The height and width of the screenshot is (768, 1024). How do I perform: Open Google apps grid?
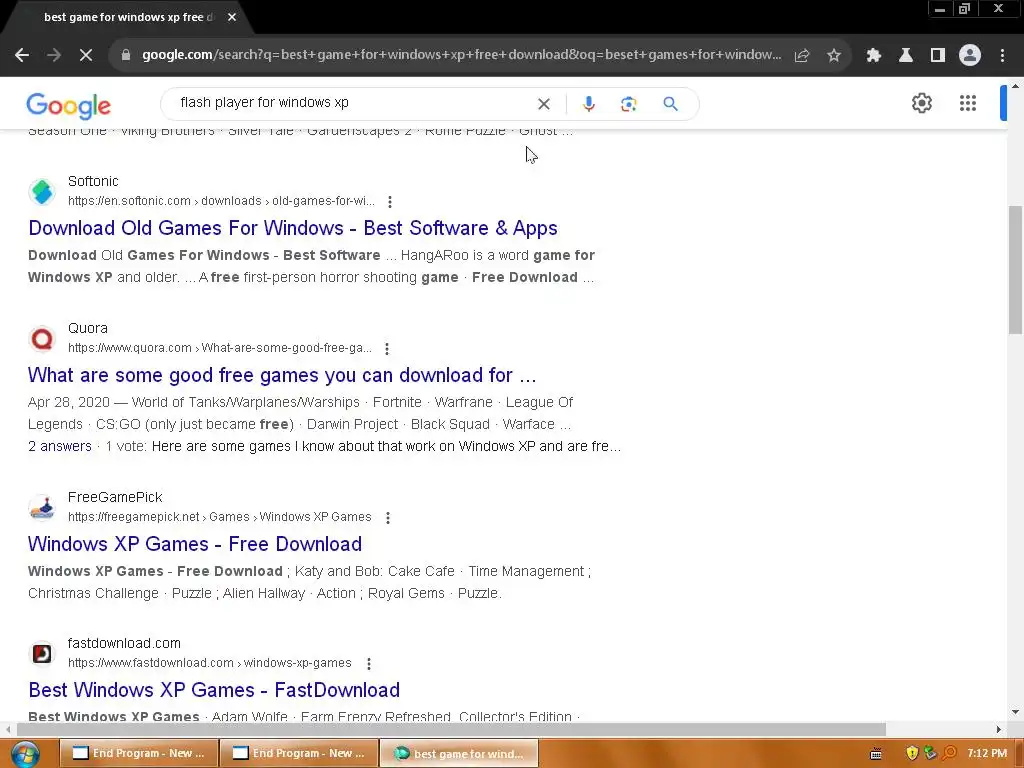968,103
